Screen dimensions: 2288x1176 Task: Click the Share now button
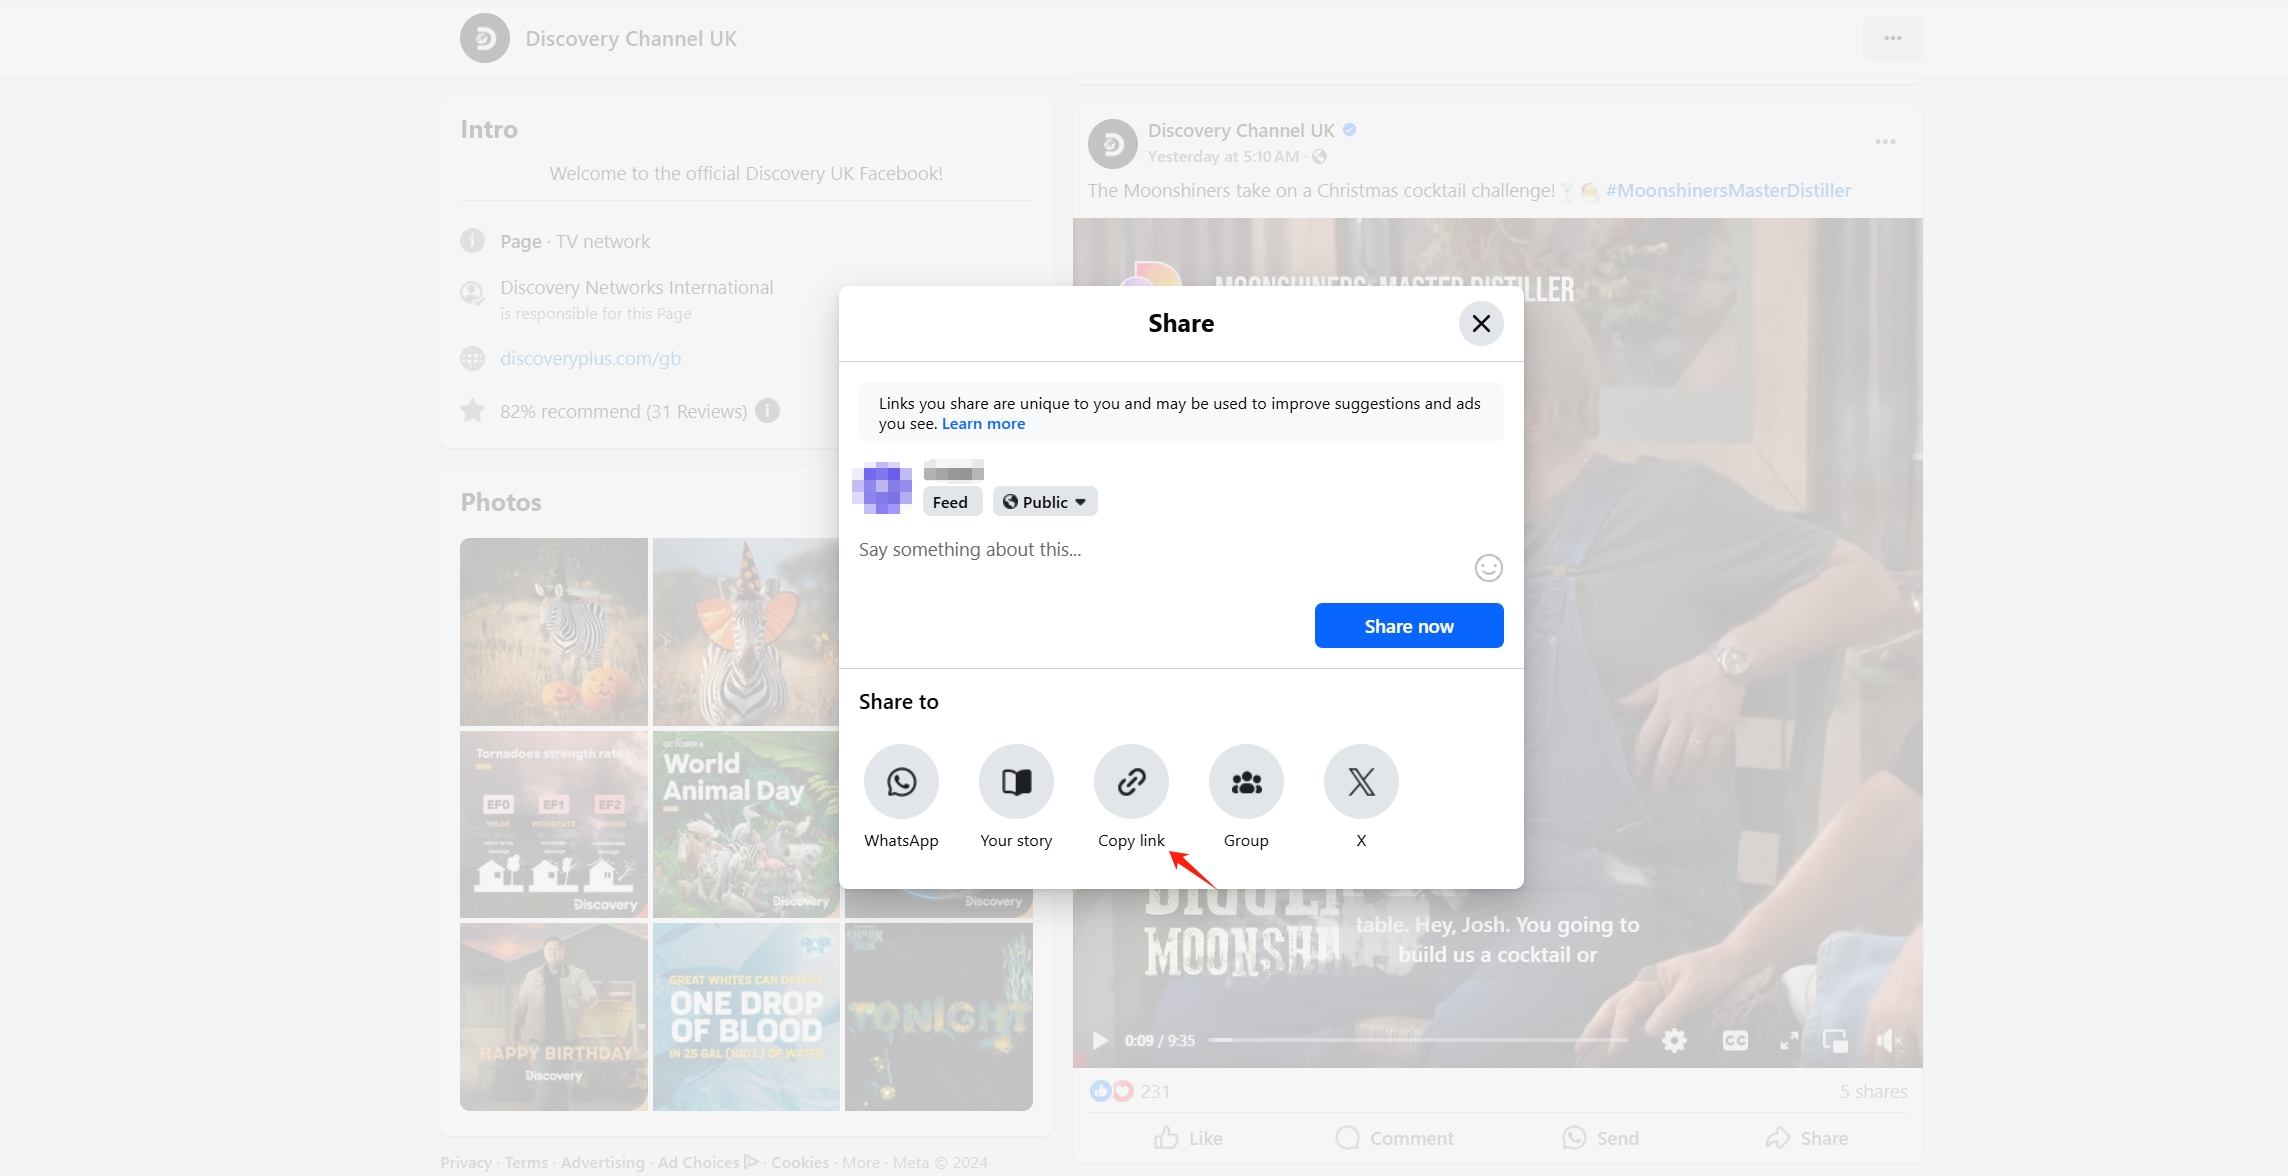[x=1409, y=626]
